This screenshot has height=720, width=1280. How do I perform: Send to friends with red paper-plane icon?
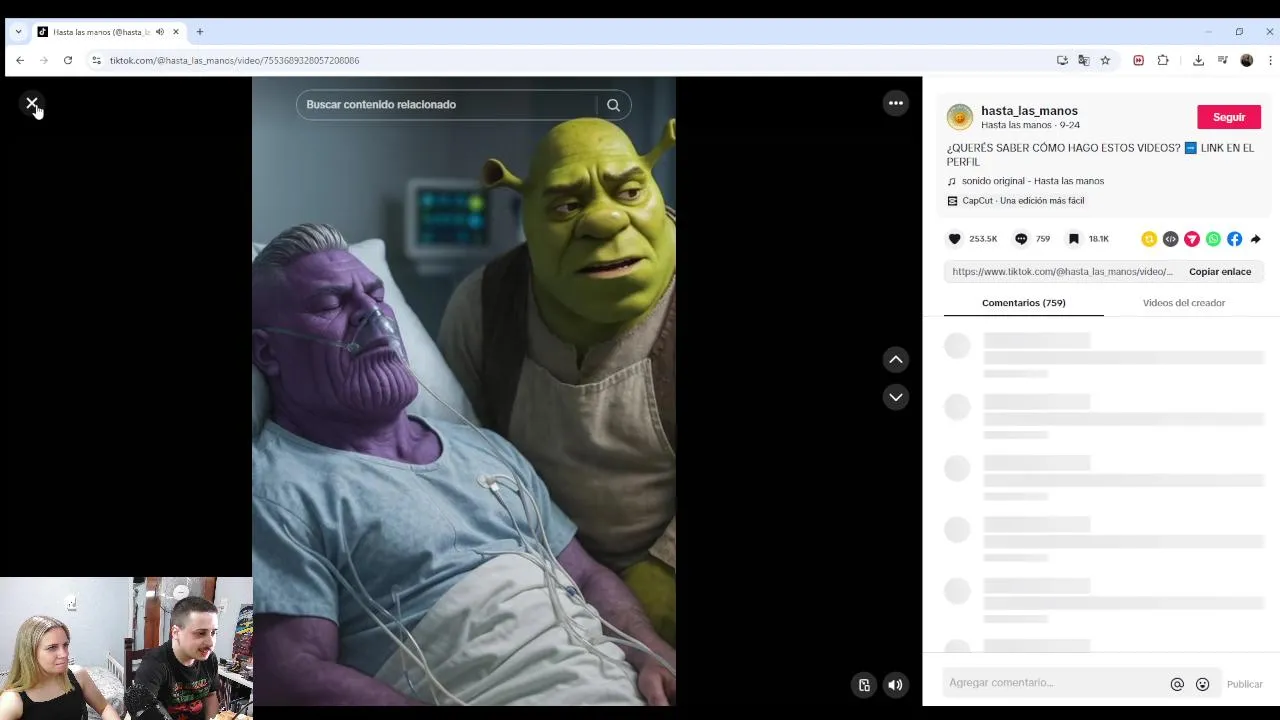click(1192, 239)
